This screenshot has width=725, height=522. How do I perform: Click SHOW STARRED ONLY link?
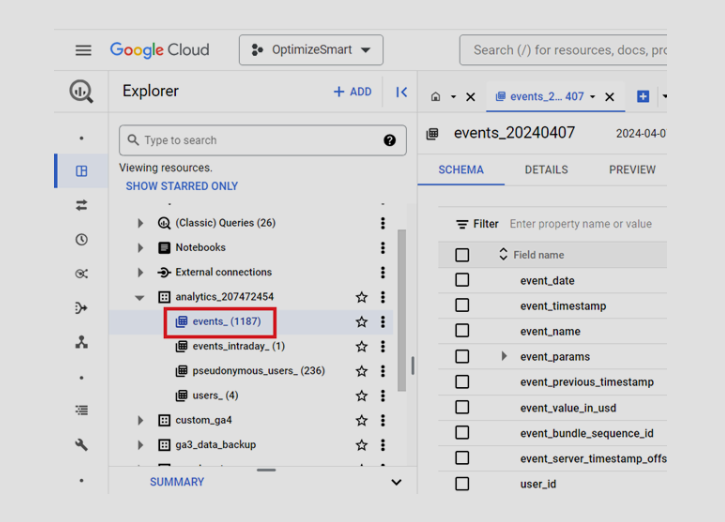[x=182, y=186]
